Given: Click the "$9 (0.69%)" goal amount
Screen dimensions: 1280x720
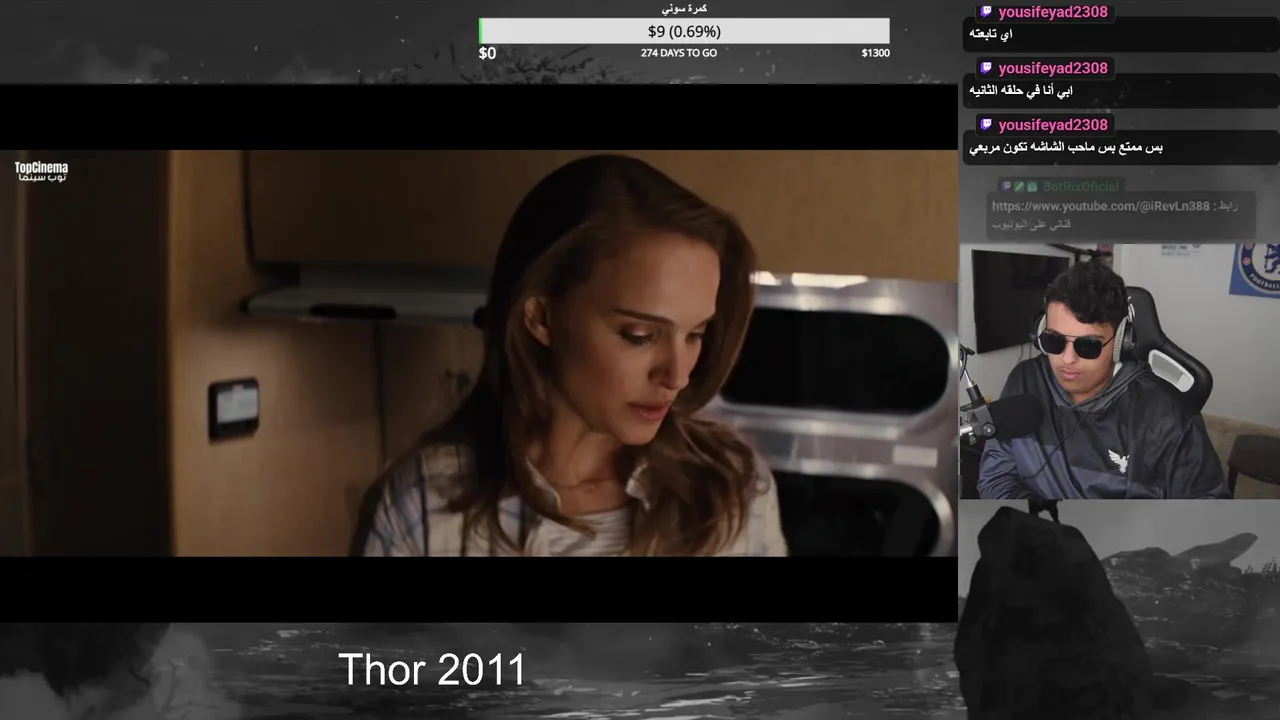Looking at the screenshot, I should point(684,31).
